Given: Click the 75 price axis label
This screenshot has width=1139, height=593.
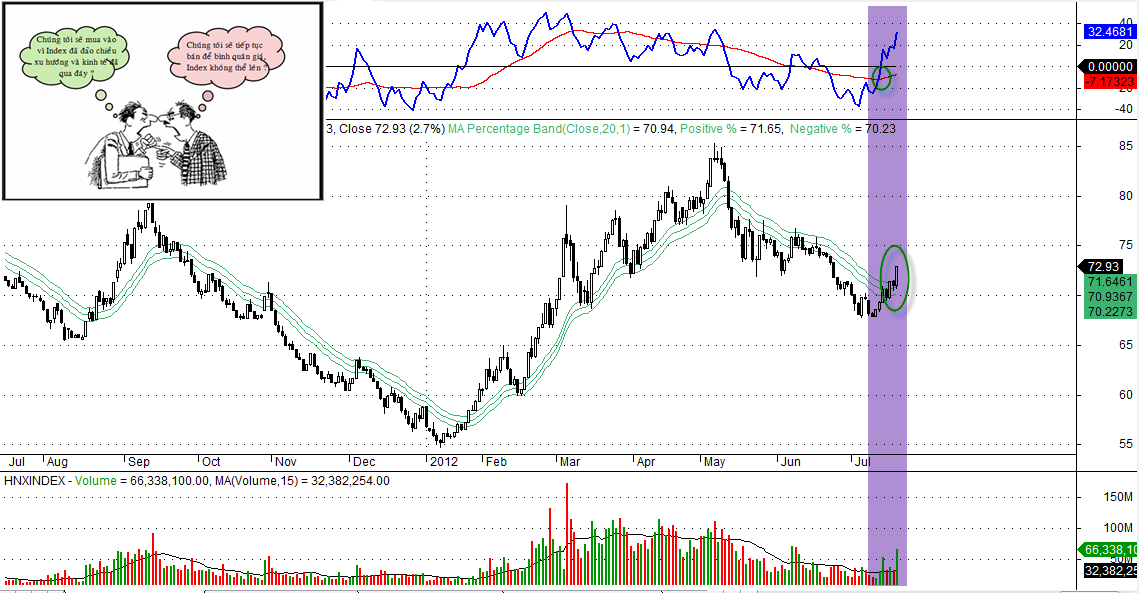Looking at the screenshot, I should click(1125, 245).
